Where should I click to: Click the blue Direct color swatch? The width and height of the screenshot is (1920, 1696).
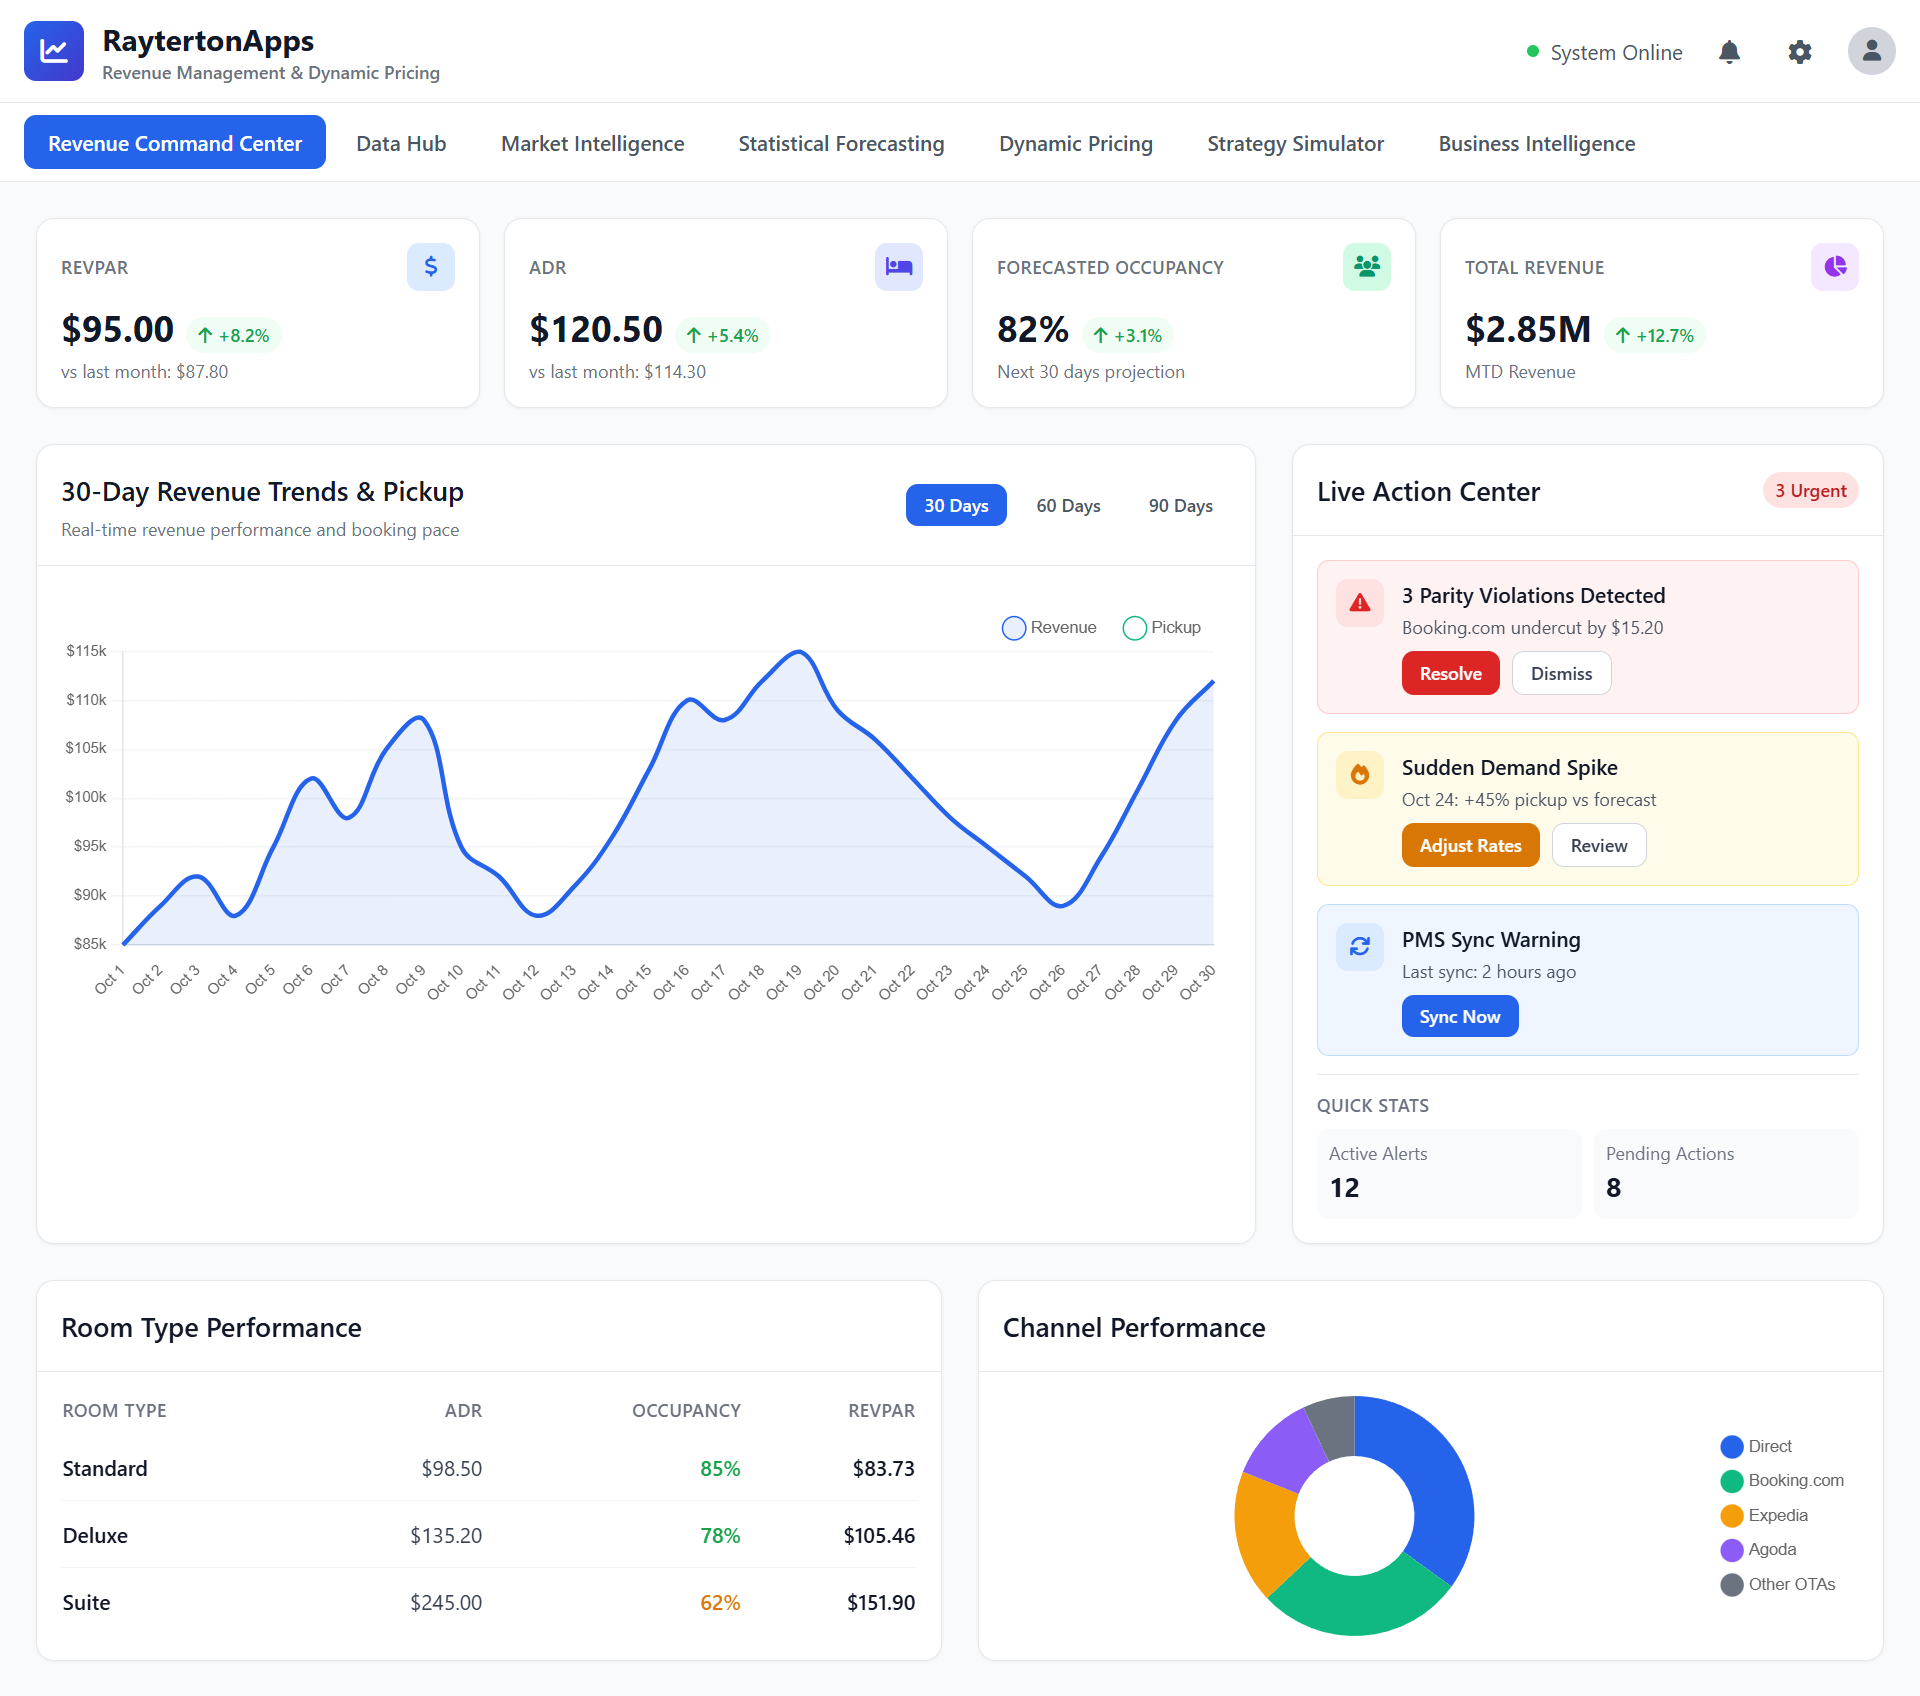click(1732, 1447)
